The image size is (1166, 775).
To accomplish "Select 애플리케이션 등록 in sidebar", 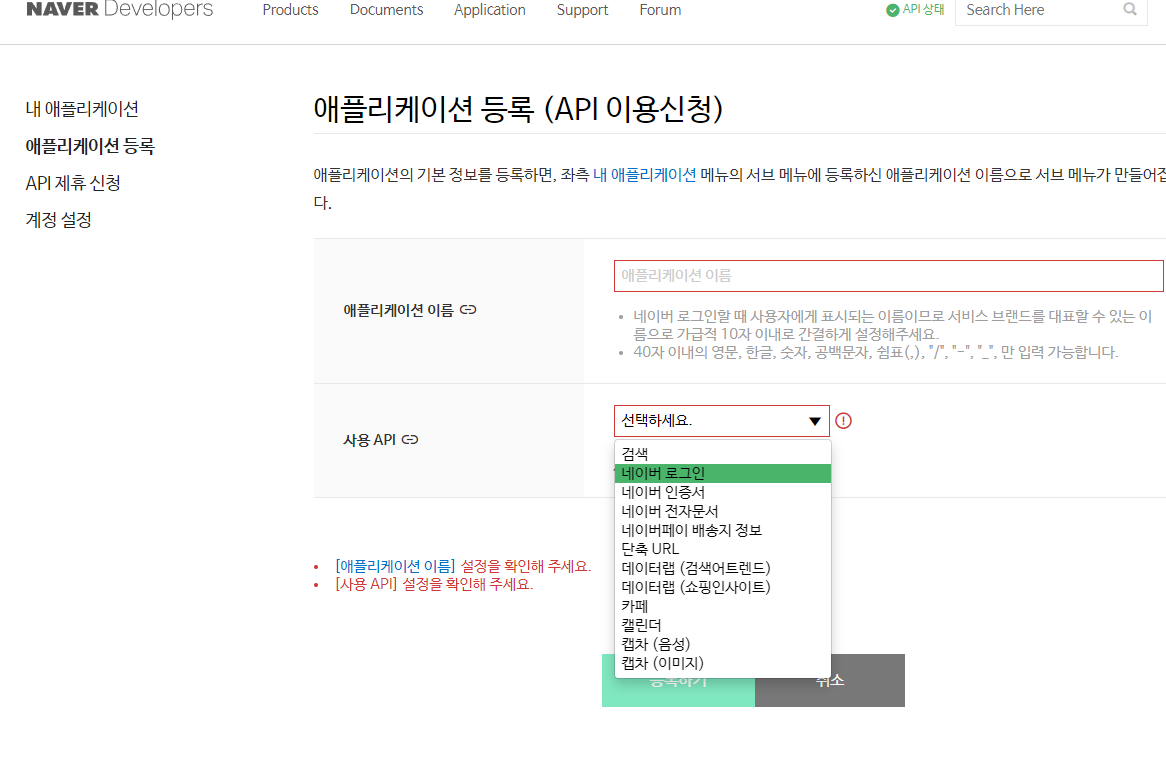I will [x=90, y=146].
